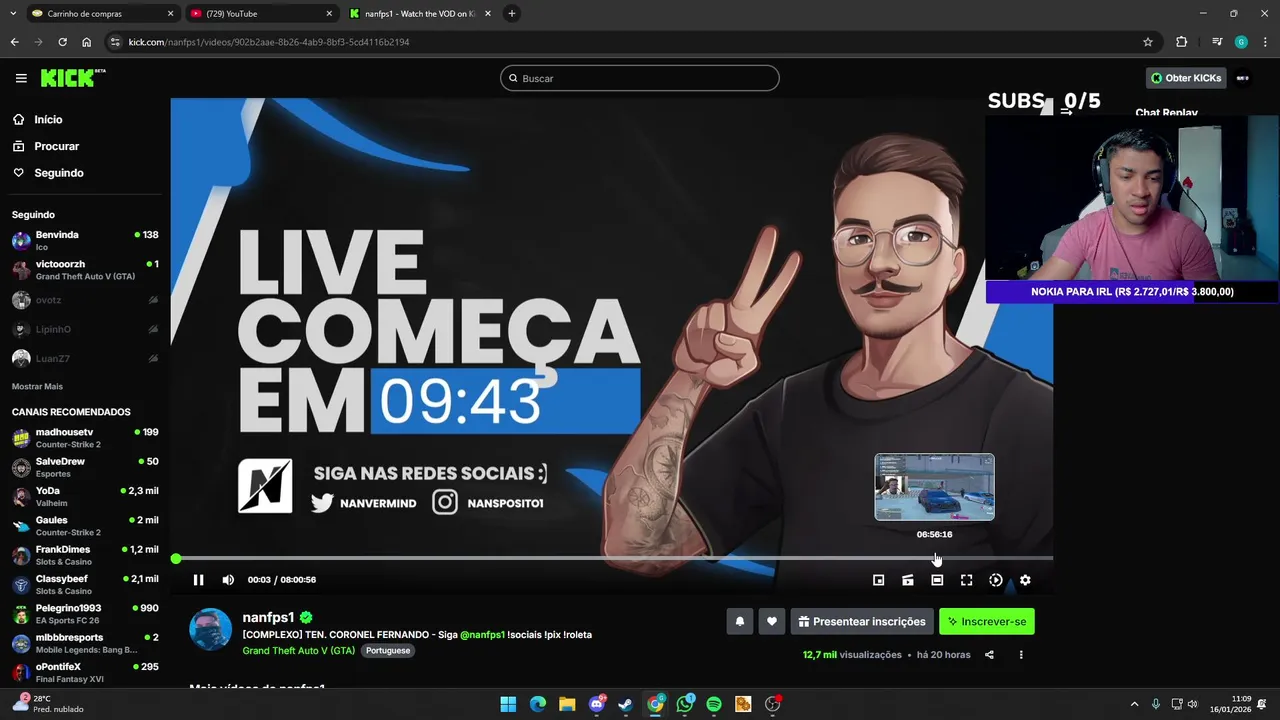Open offline channel LipinhO
This screenshot has height=720, width=1280.
point(85,329)
